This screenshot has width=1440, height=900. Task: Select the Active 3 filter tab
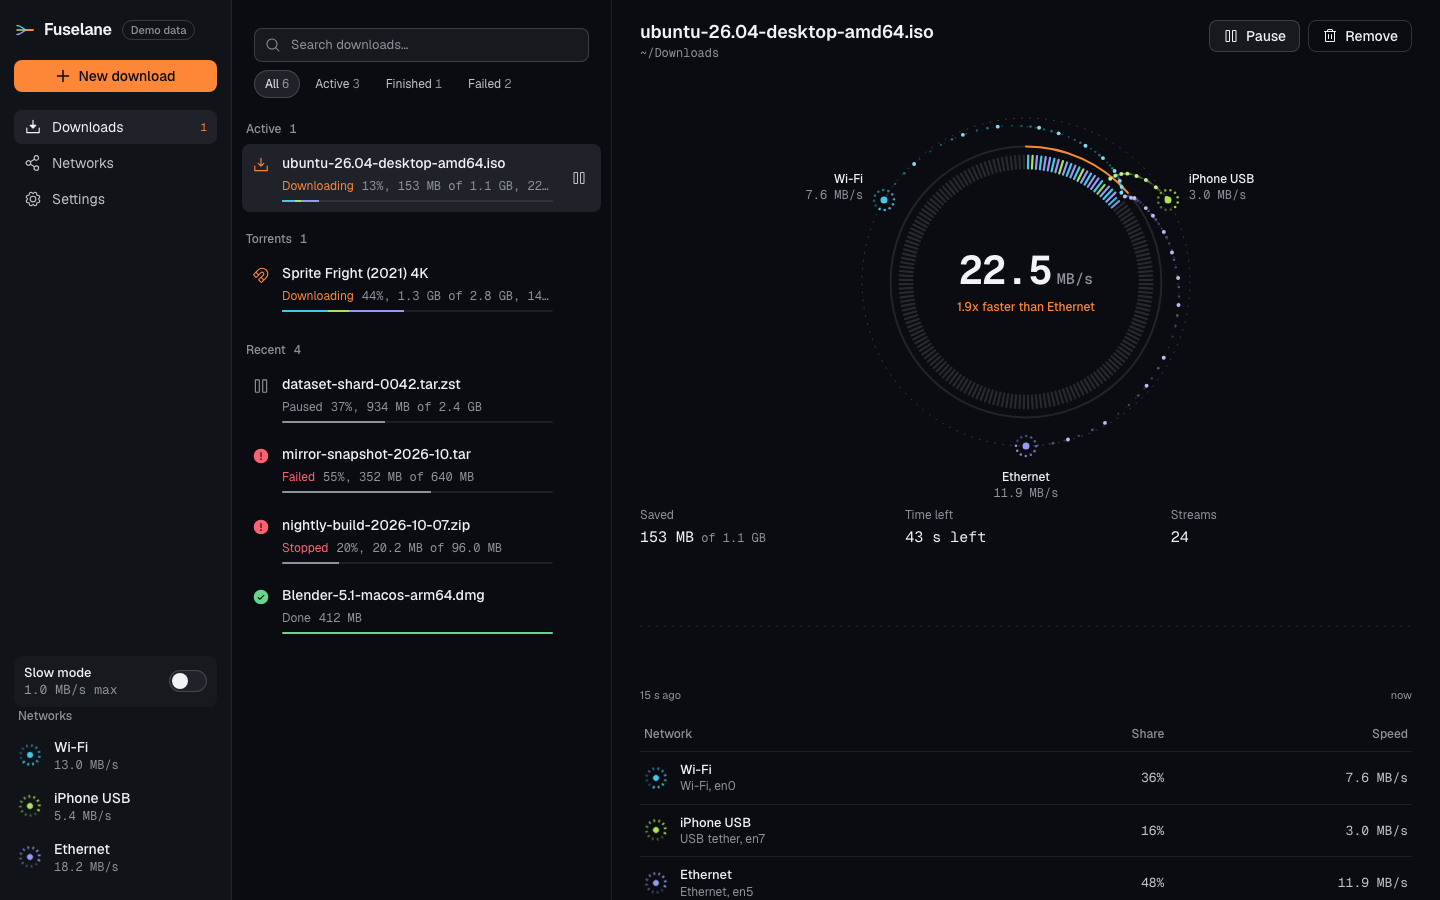[337, 84]
